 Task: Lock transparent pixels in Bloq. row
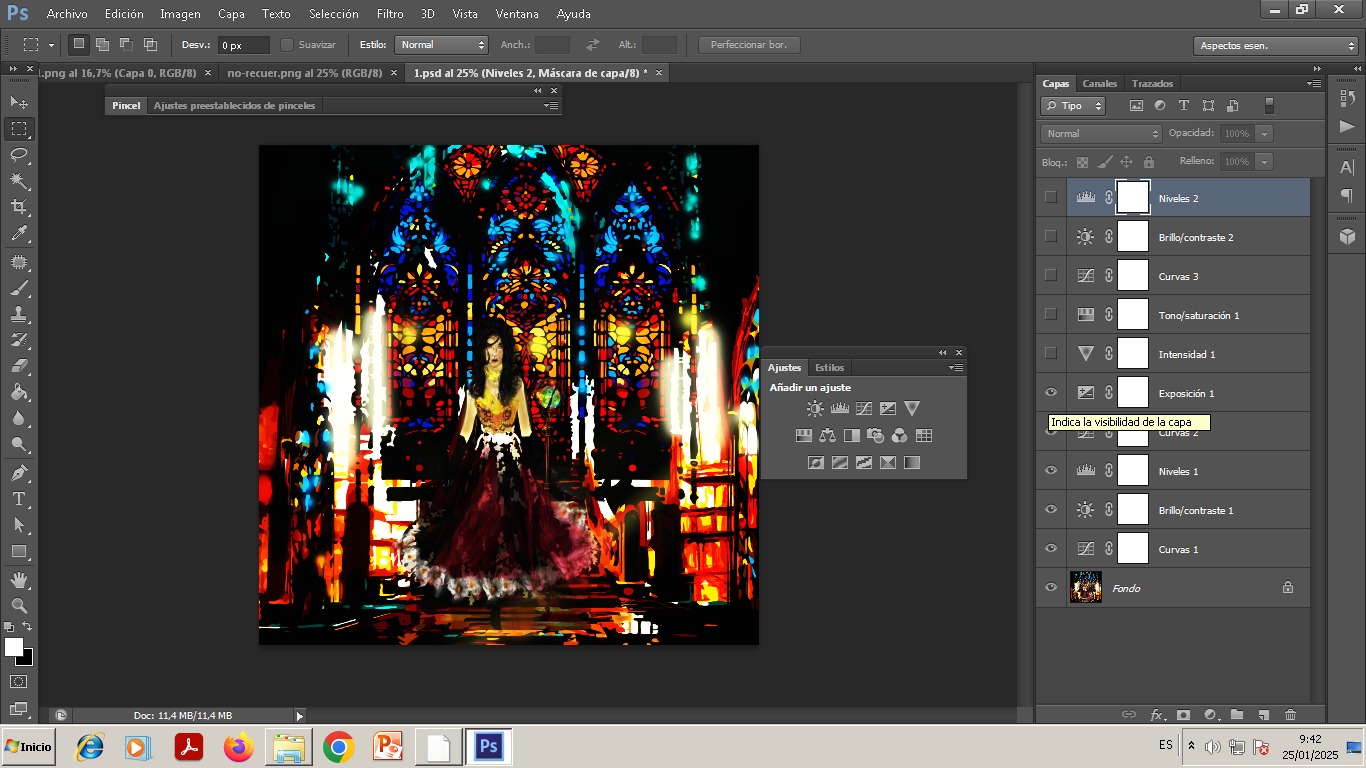pyautogui.click(x=1082, y=161)
